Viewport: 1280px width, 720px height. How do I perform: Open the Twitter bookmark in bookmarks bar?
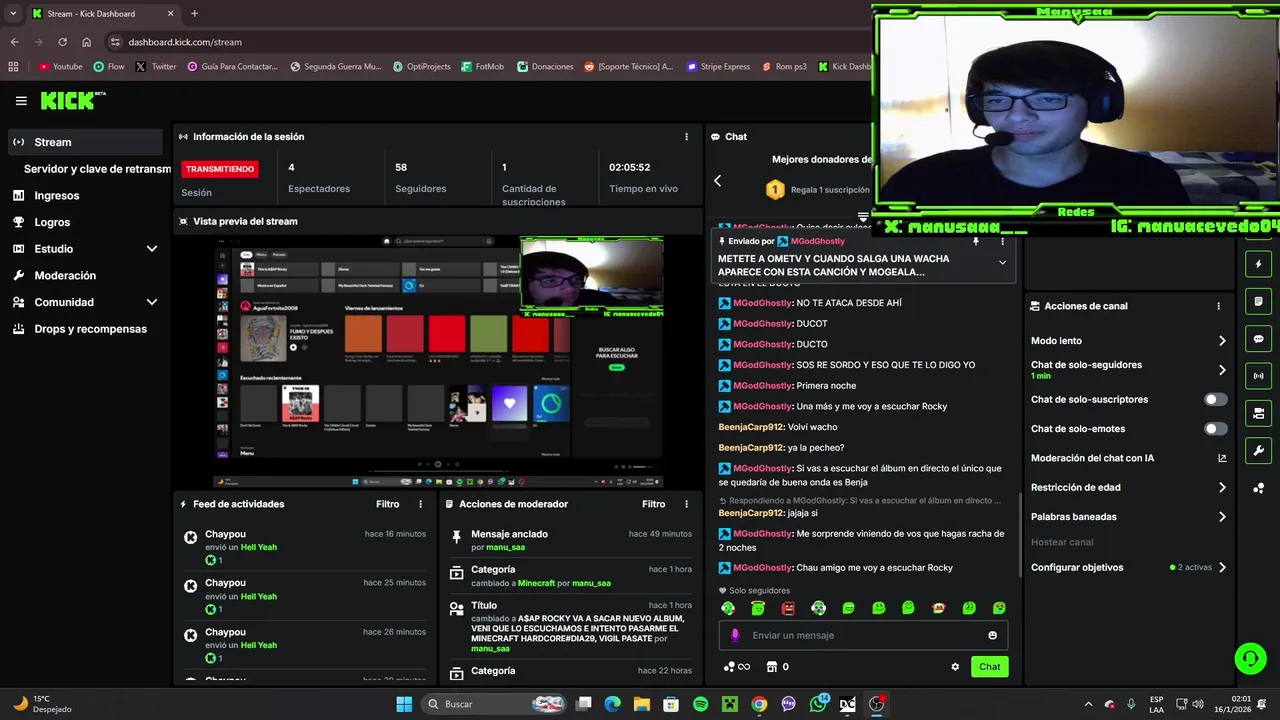click(156, 67)
